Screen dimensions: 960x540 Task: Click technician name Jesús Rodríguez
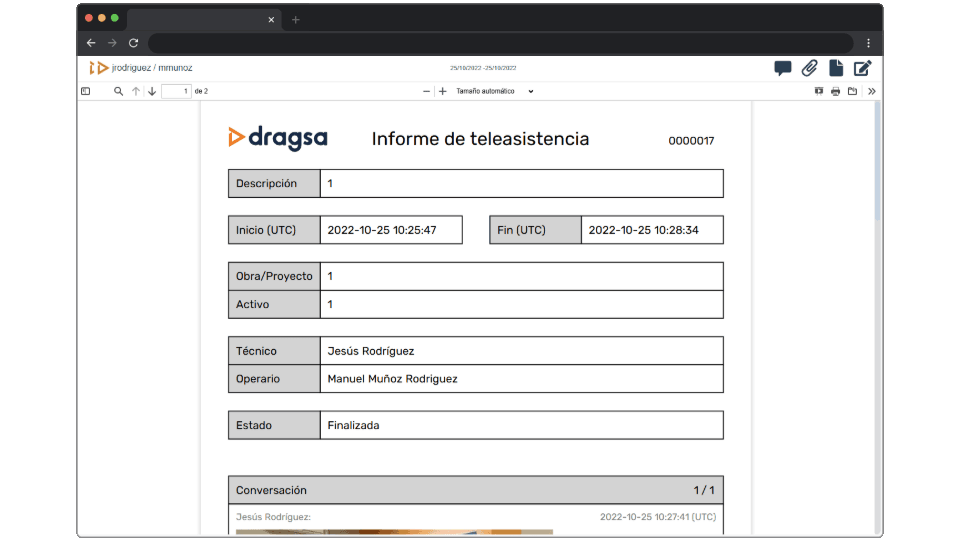coord(371,351)
